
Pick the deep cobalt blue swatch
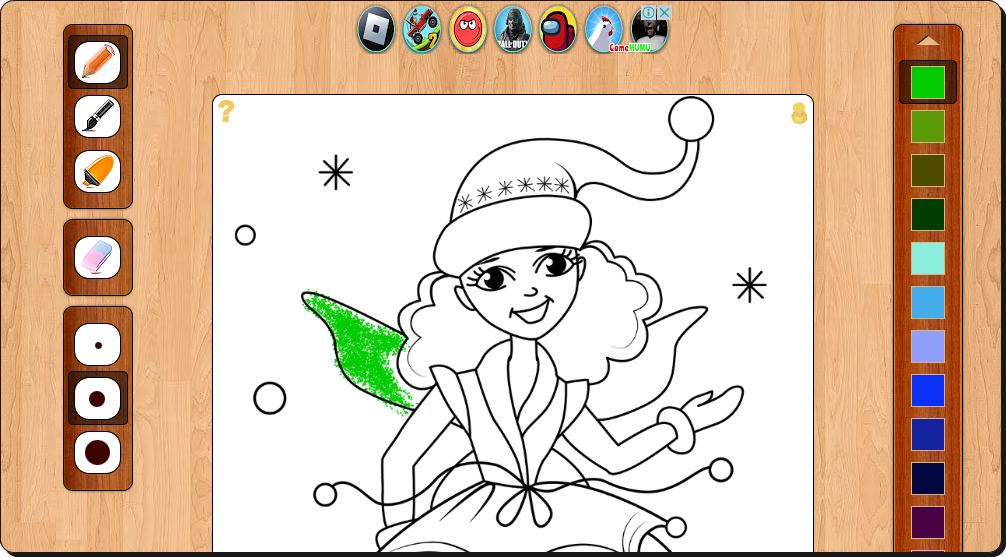point(928,434)
